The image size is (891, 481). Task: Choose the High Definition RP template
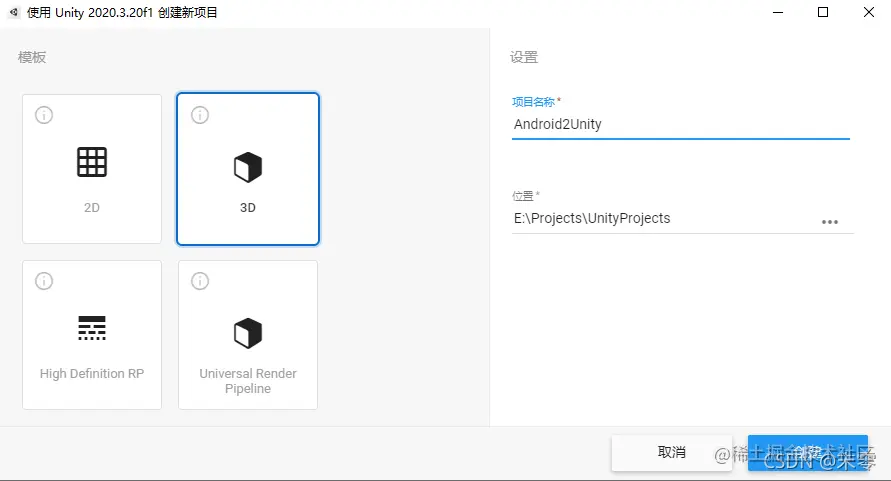click(x=92, y=335)
